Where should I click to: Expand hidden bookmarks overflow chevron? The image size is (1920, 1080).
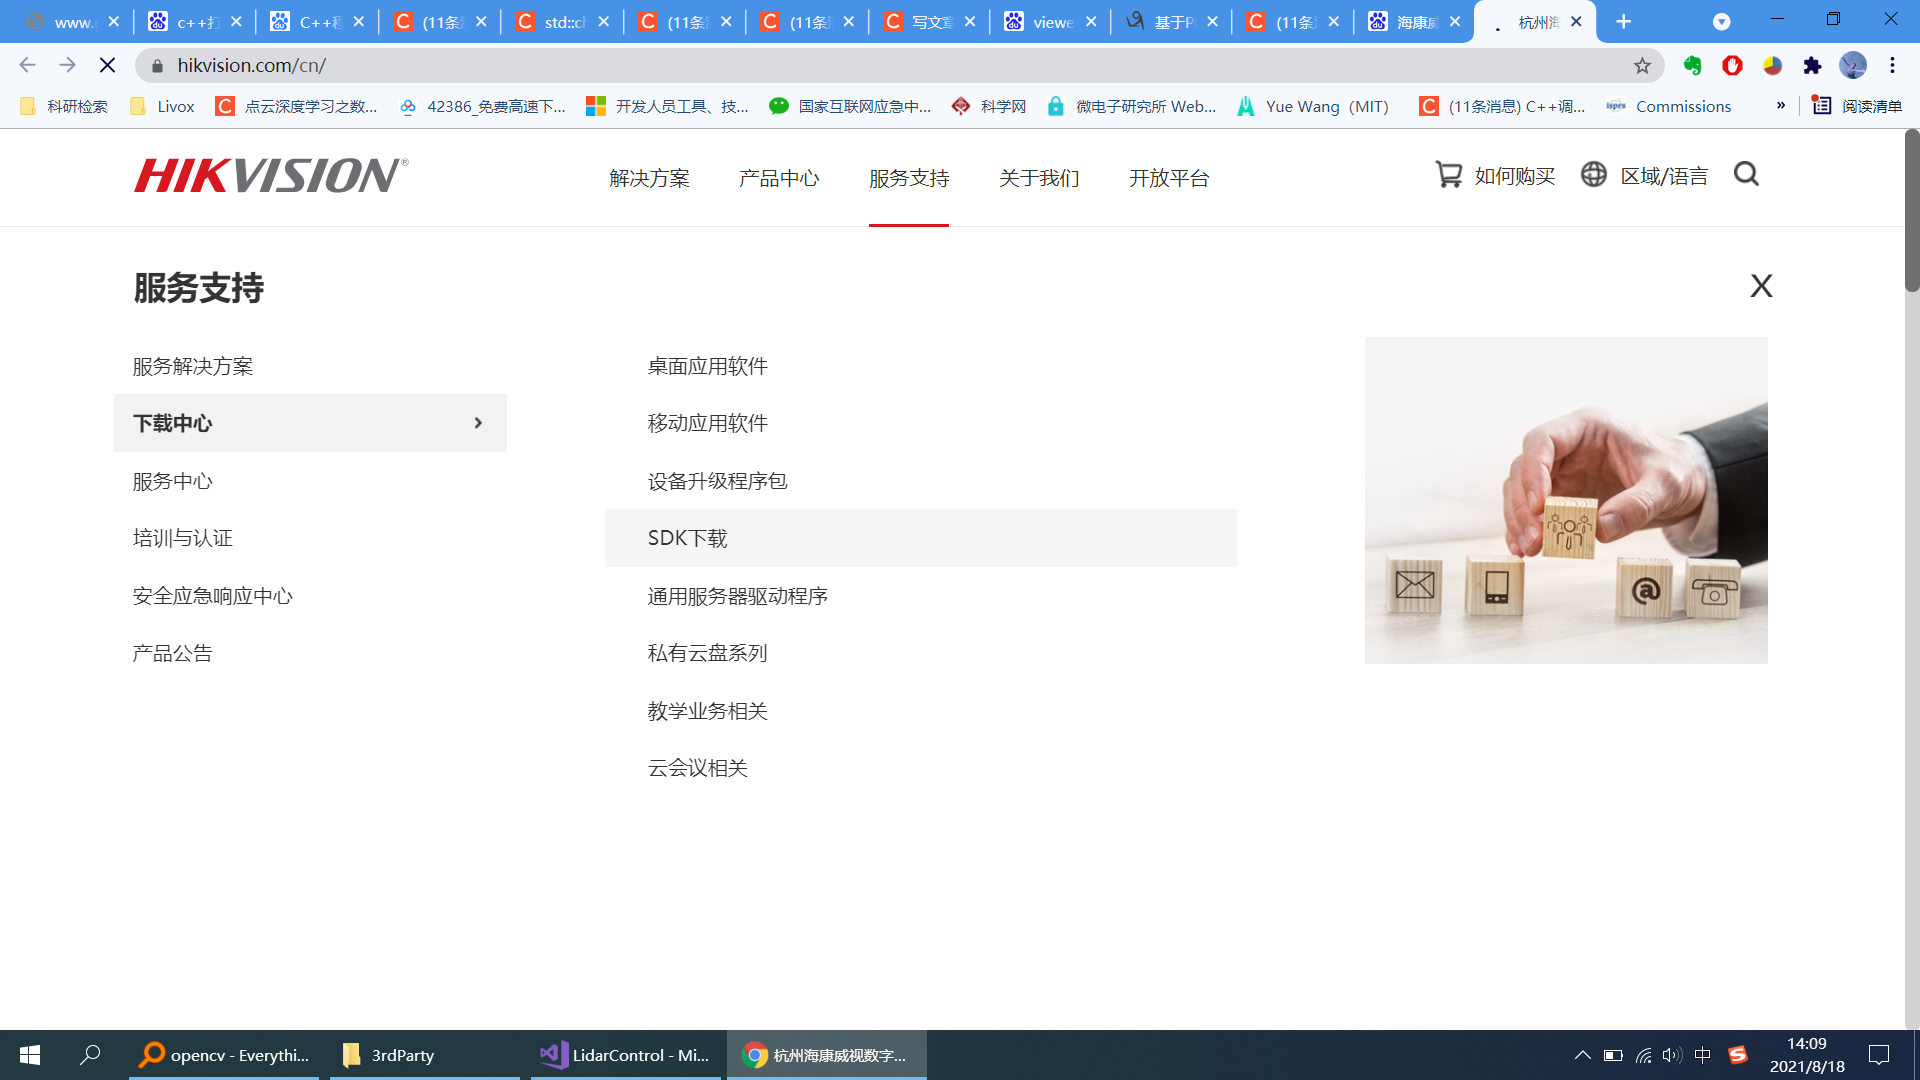(x=1780, y=106)
